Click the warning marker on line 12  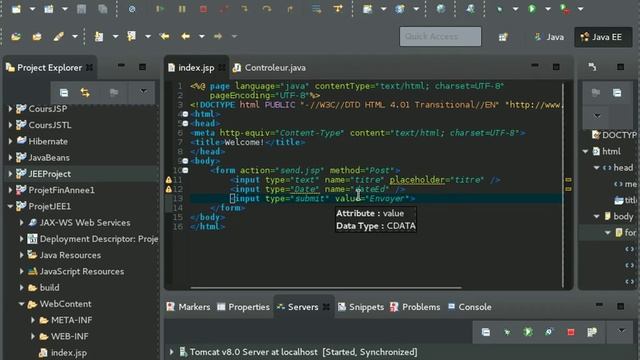pos(168,189)
